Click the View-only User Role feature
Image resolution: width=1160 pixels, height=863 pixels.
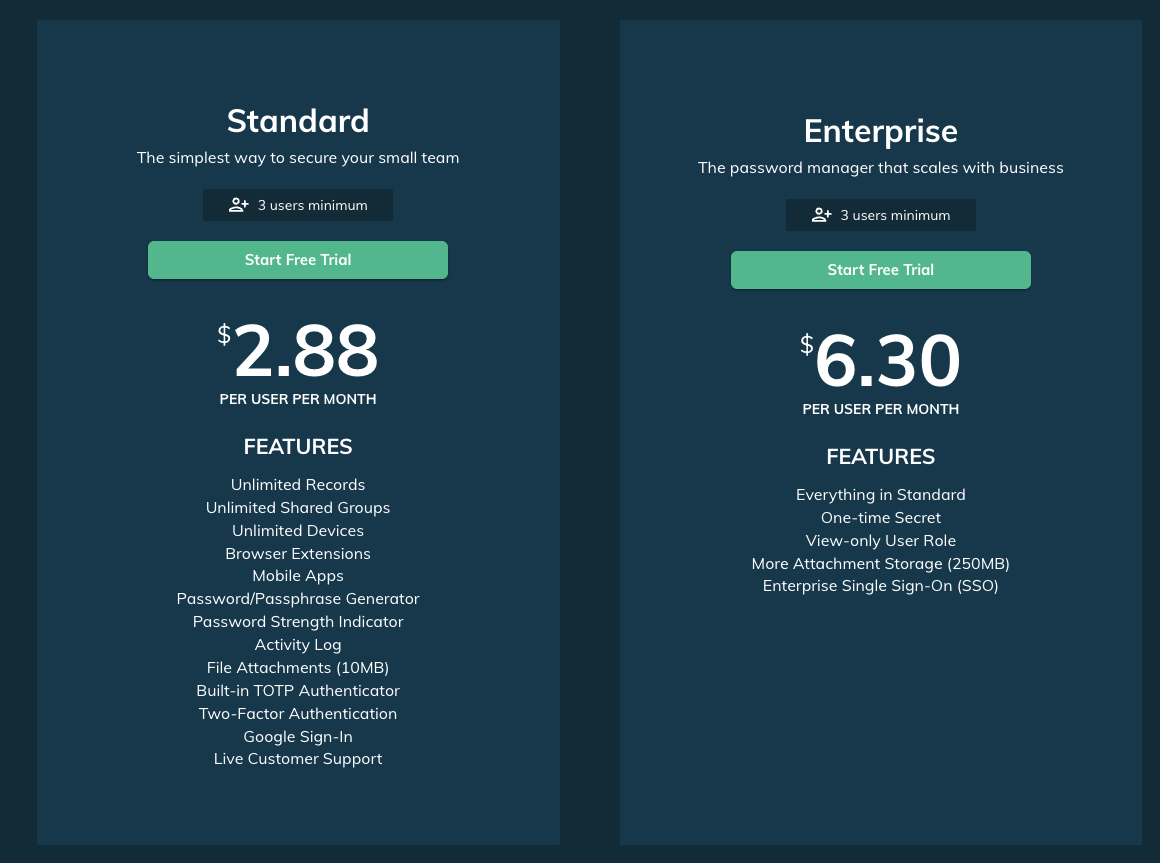pyautogui.click(x=880, y=541)
